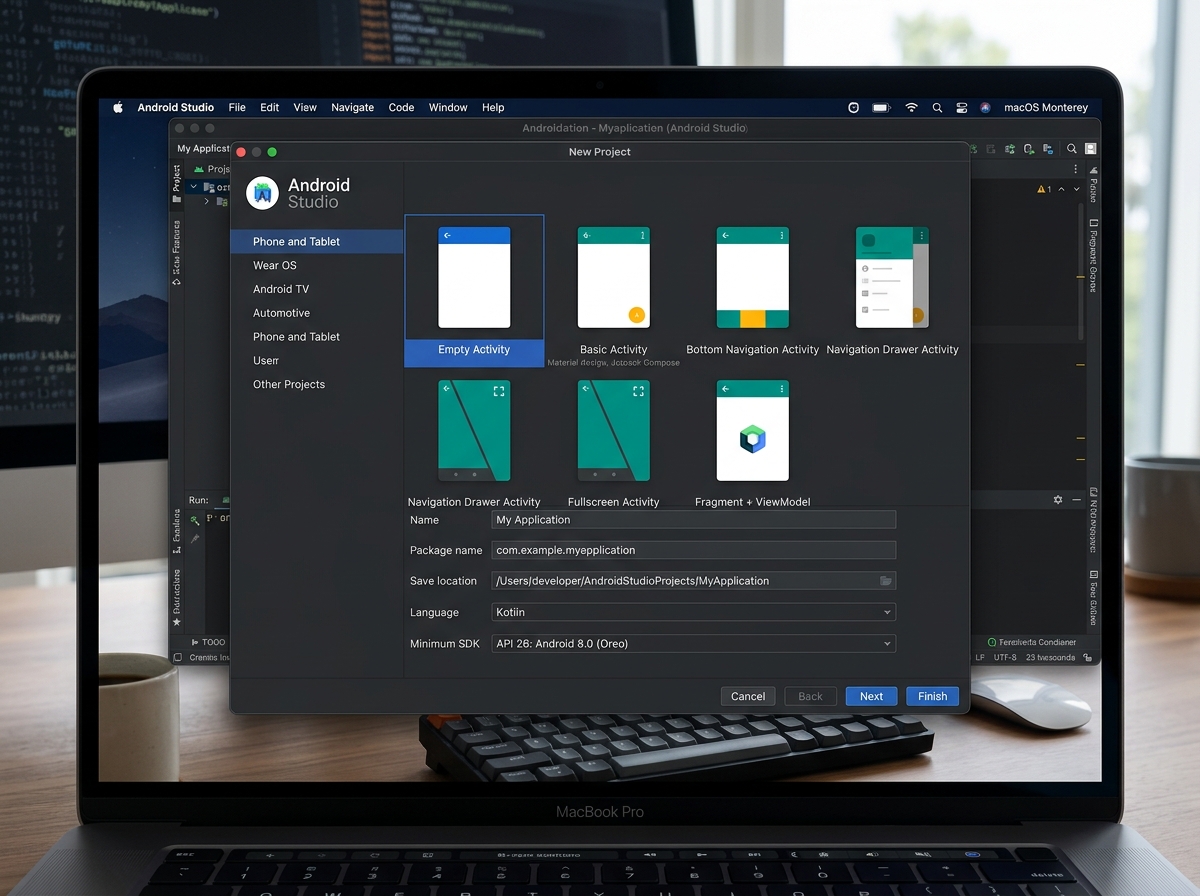The height and width of the screenshot is (896, 1200).
Task: Click the settings gear above the Run panel
Action: click(1058, 499)
